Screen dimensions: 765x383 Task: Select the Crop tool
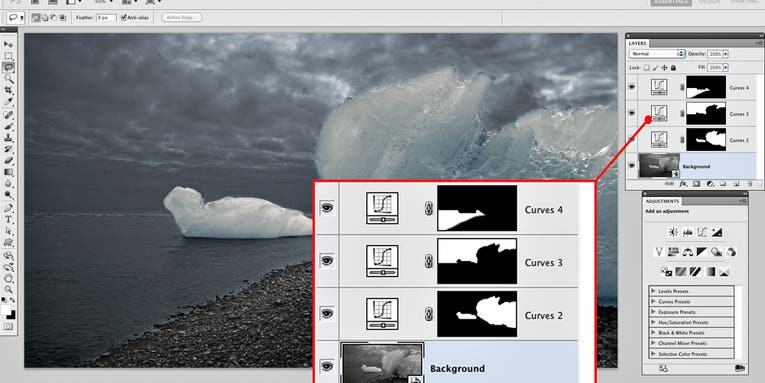[x=9, y=91]
